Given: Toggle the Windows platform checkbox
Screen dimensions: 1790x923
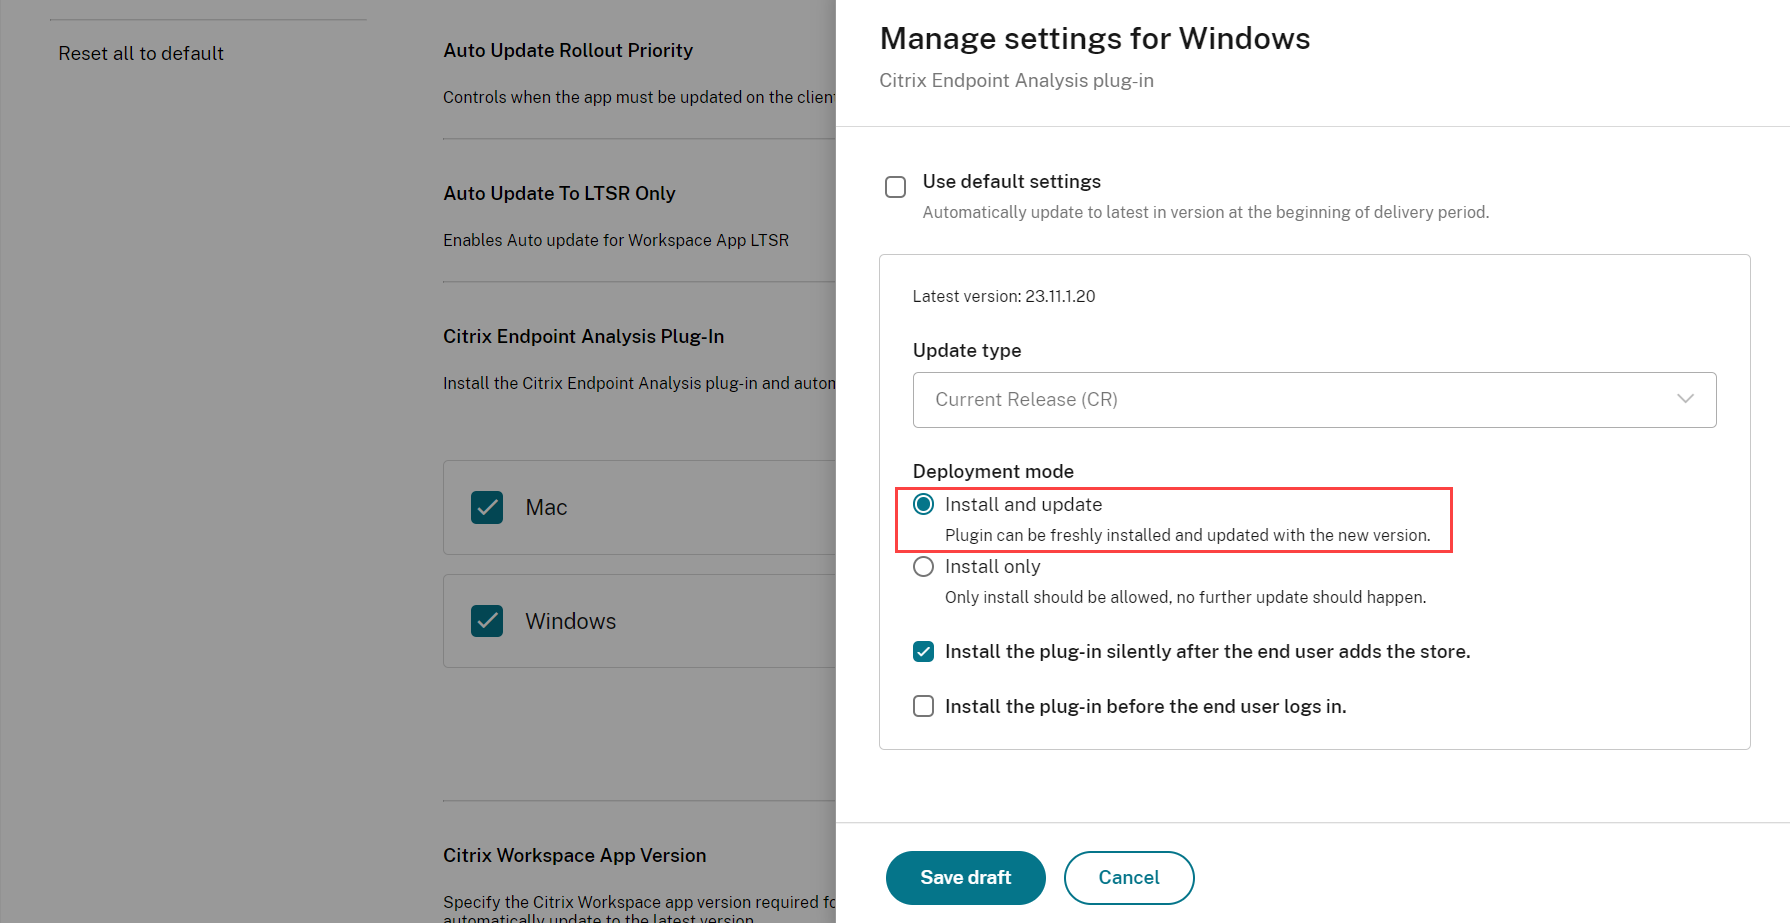Looking at the screenshot, I should (x=487, y=621).
